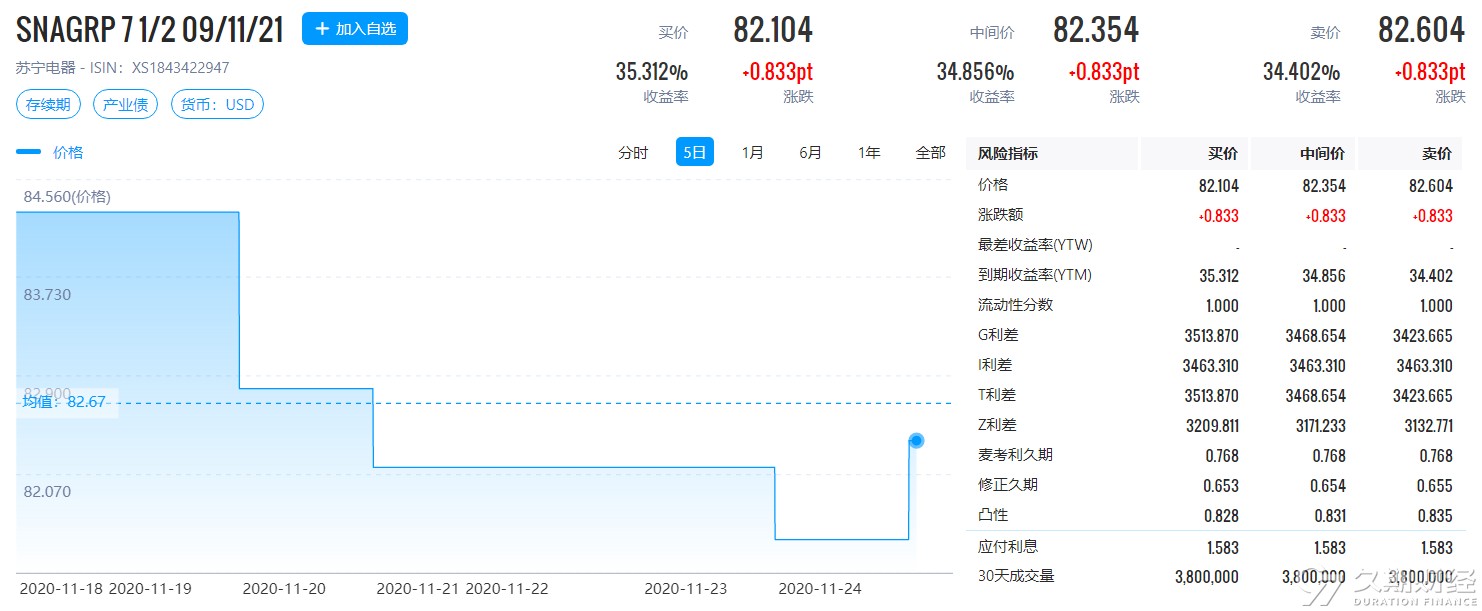Click the 产业债 tag
Viewport: 1482px width, 611px height.
125,105
